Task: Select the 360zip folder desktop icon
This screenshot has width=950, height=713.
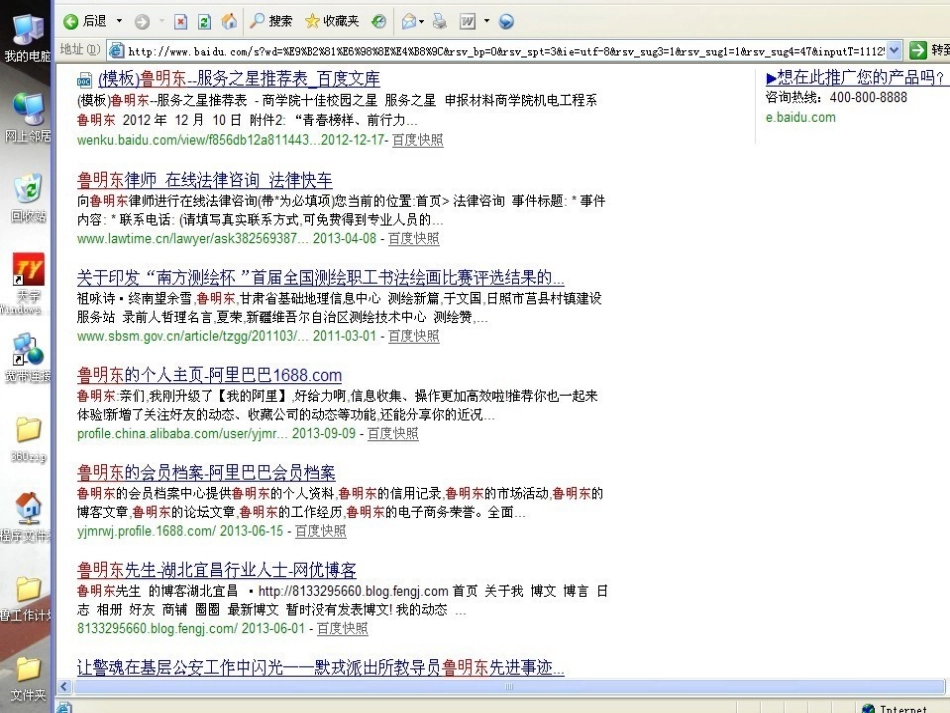Action: [x=28, y=439]
